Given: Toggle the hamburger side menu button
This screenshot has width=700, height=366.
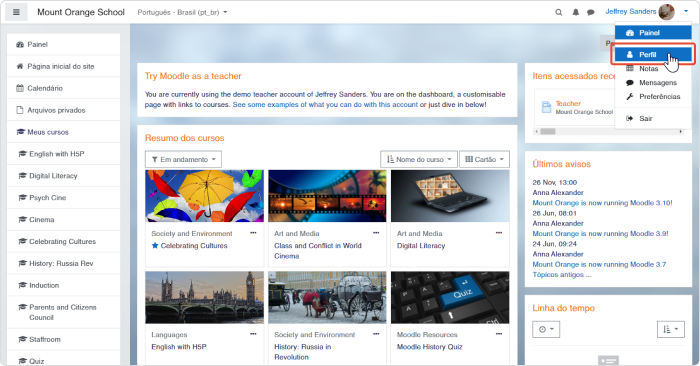Looking at the screenshot, I should pos(16,12).
